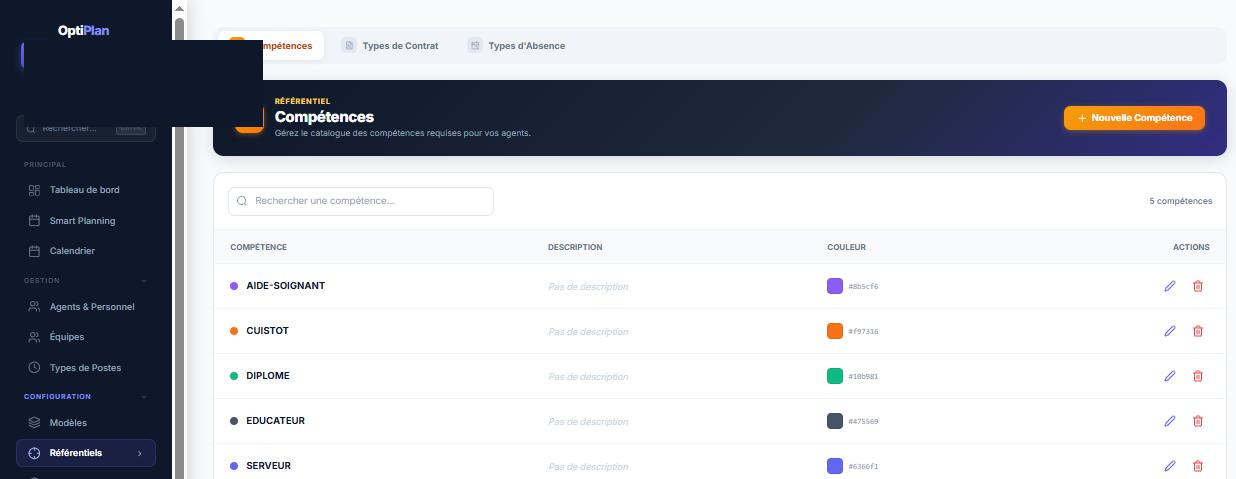
Task: Delete the SERVEUR competence
Action: [x=1198, y=466]
